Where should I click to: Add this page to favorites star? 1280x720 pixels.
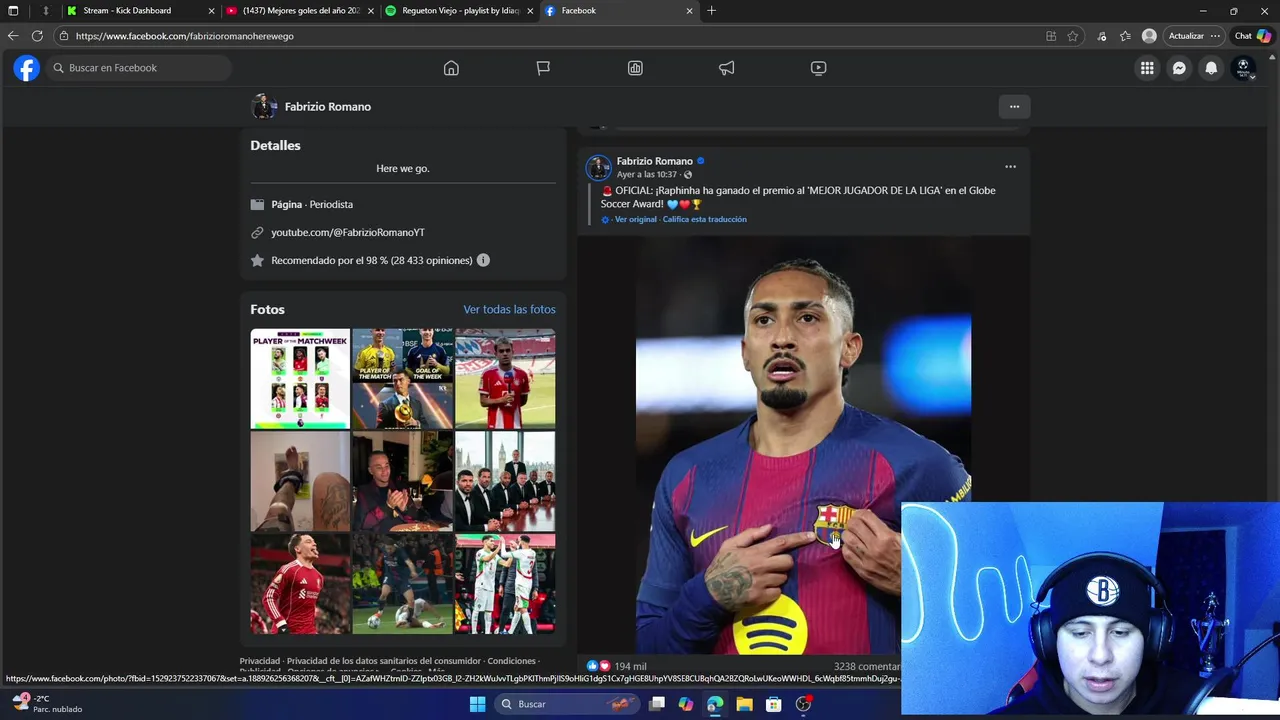click(x=1072, y=36)
